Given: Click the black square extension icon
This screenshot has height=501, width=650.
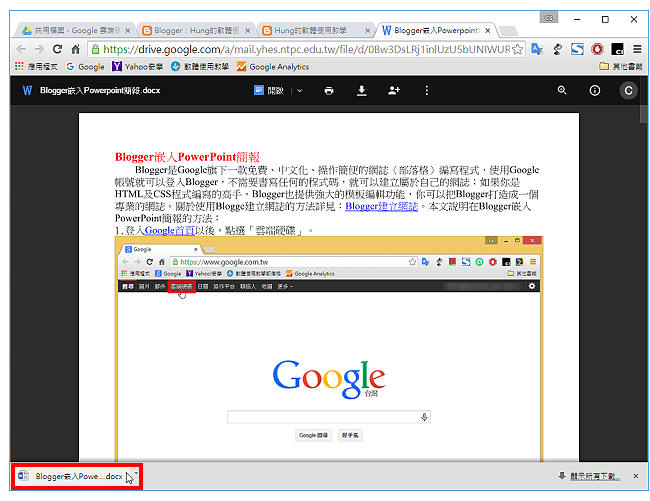Looking at the screenshot, I should pos(617,49).
